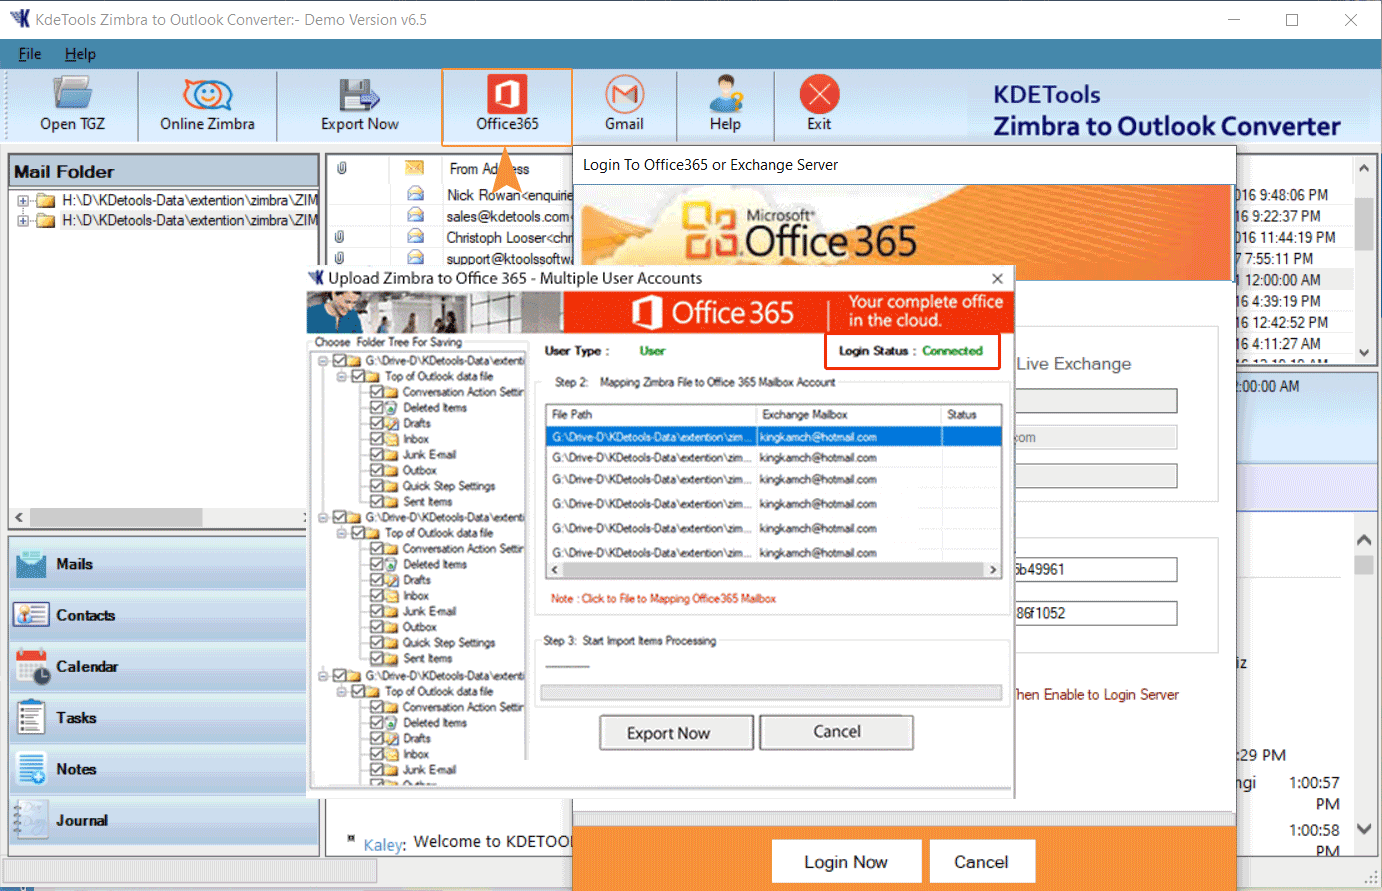Uncheck first Top of Outlook data file checkbox
Viewport: 1382px width, 891px height.
pyautogui.click(x=358, y=376)
